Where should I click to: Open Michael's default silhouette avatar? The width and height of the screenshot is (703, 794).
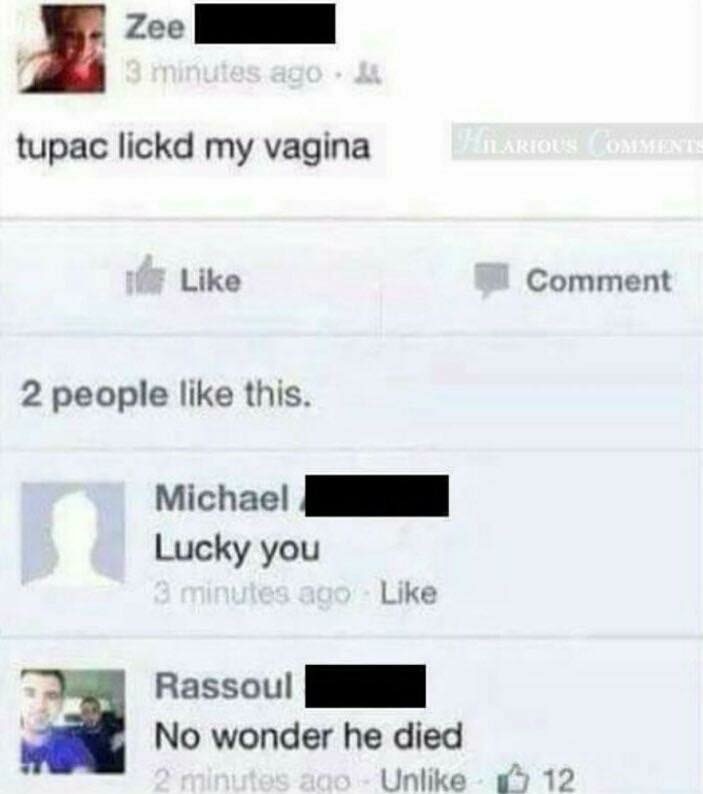(x=73, y=534)
